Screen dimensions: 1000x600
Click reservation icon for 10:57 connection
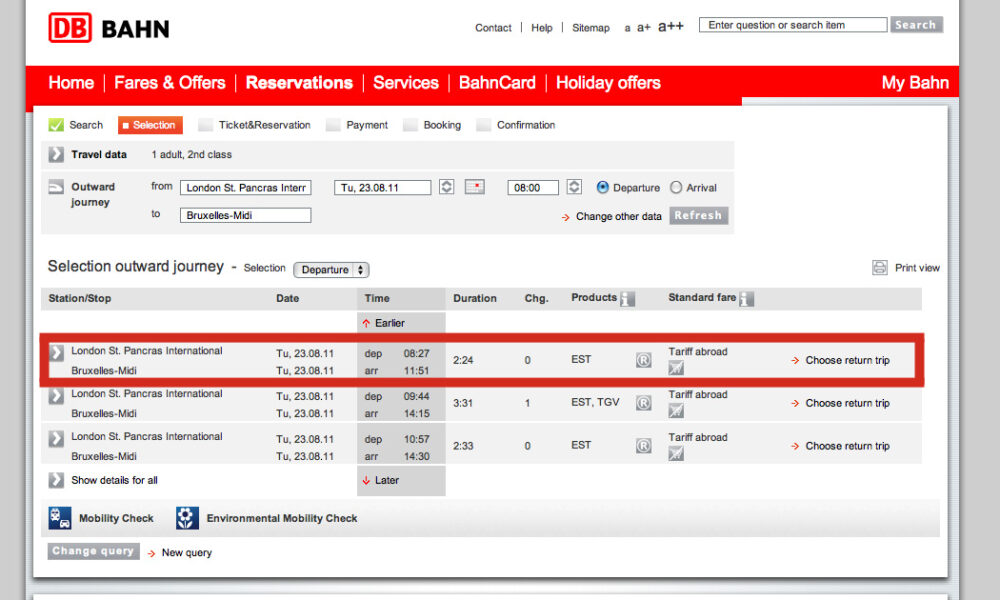643,446
